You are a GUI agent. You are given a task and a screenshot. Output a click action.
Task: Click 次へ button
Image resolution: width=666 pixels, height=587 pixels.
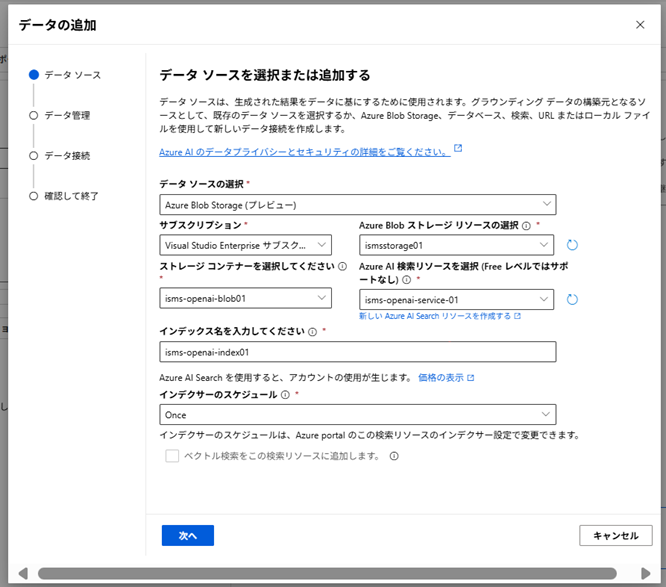[x=188, y=536]
